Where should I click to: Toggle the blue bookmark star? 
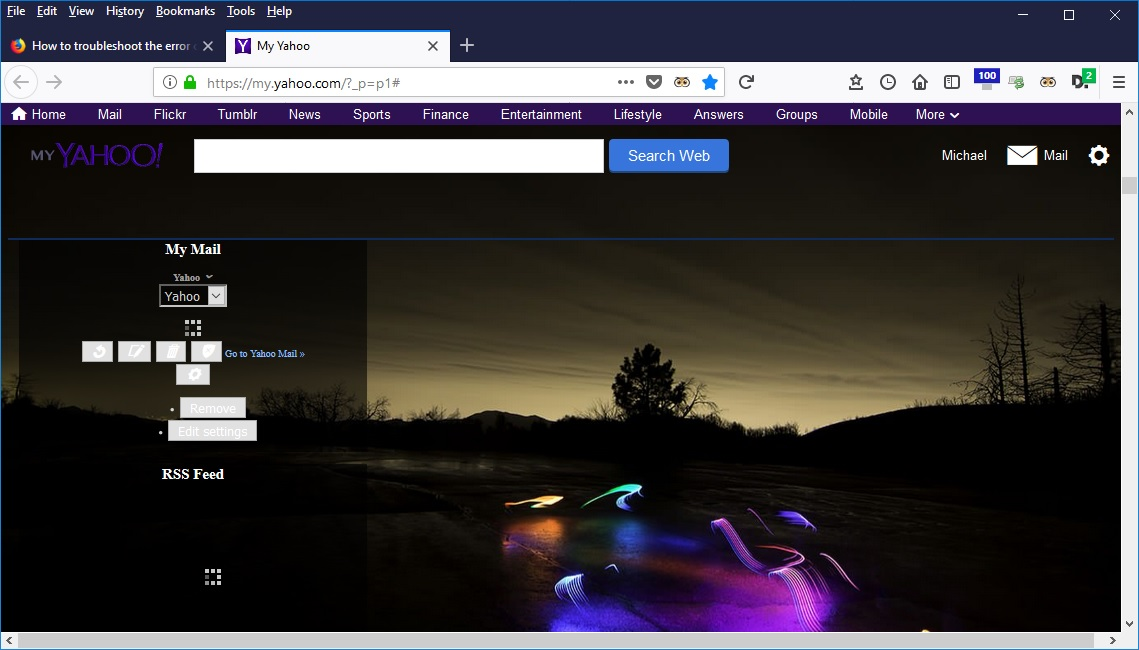pyautogui.click(x=709, y=82)
